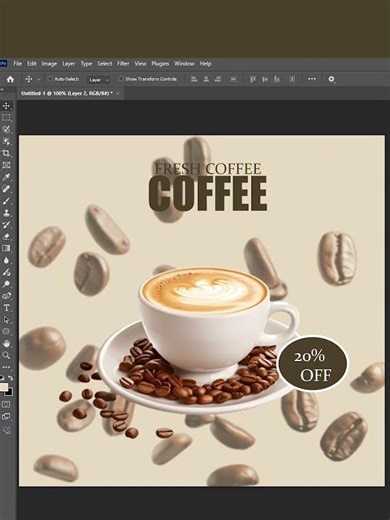Image resolution: width=390 pixels, height=520 pixels.
Task: Open the Filter menu
Action: (x=123, y=64)
